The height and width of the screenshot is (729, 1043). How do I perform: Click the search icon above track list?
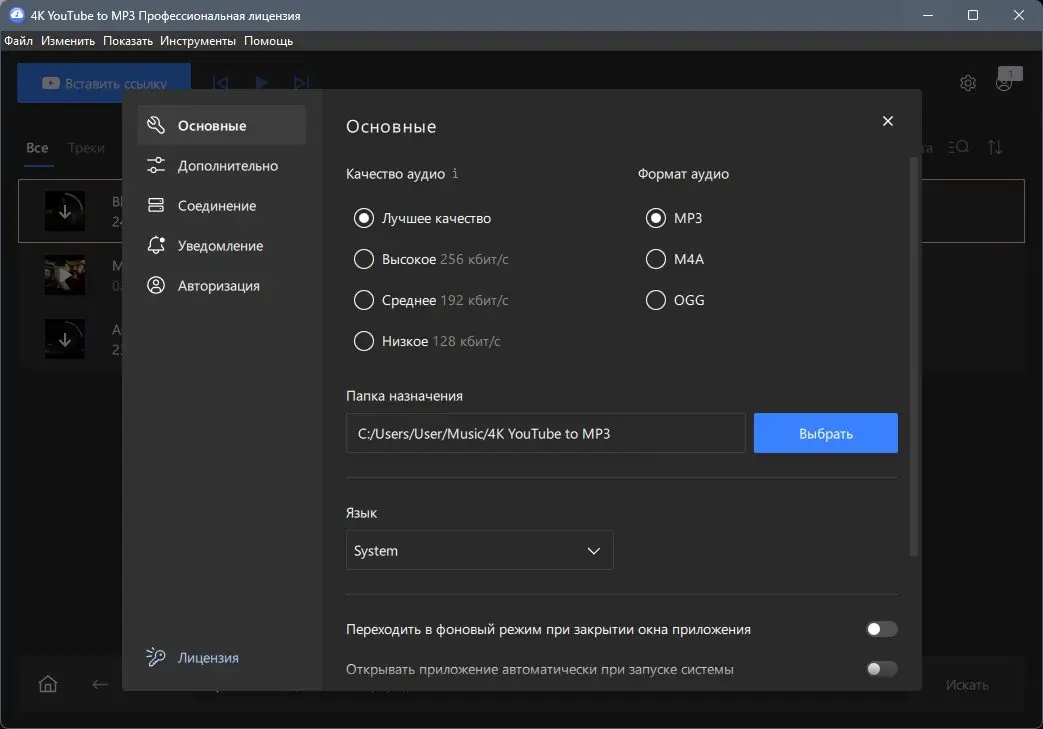click(x=958, y=147)
